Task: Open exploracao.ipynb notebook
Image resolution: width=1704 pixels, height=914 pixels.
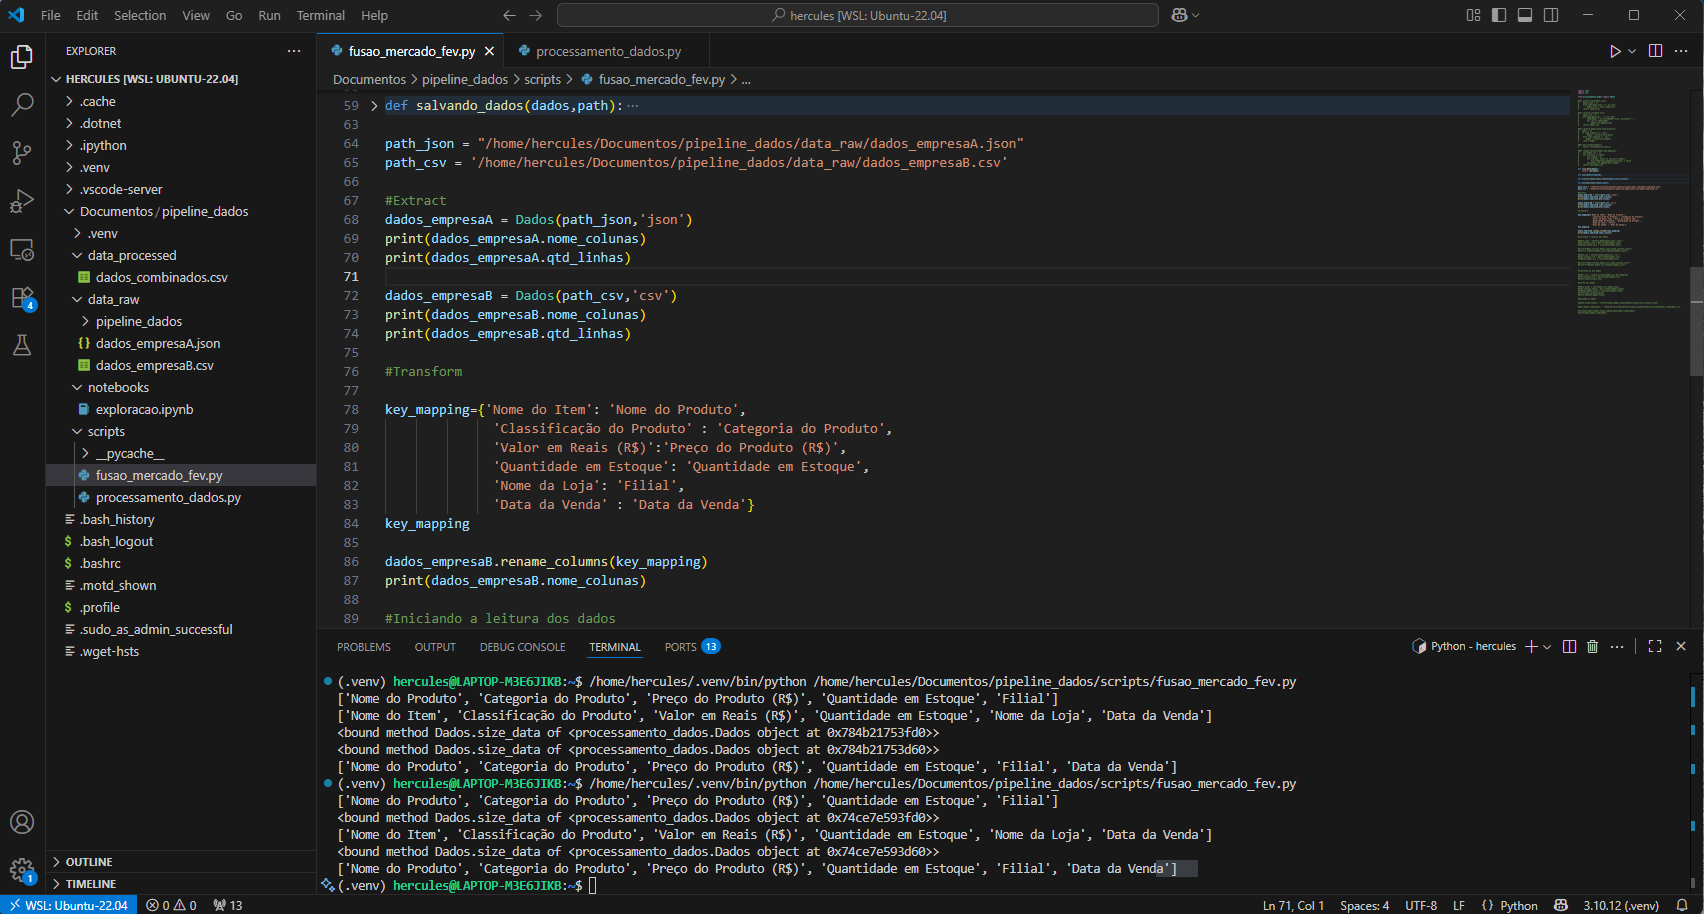Action: tap(180, 409)
